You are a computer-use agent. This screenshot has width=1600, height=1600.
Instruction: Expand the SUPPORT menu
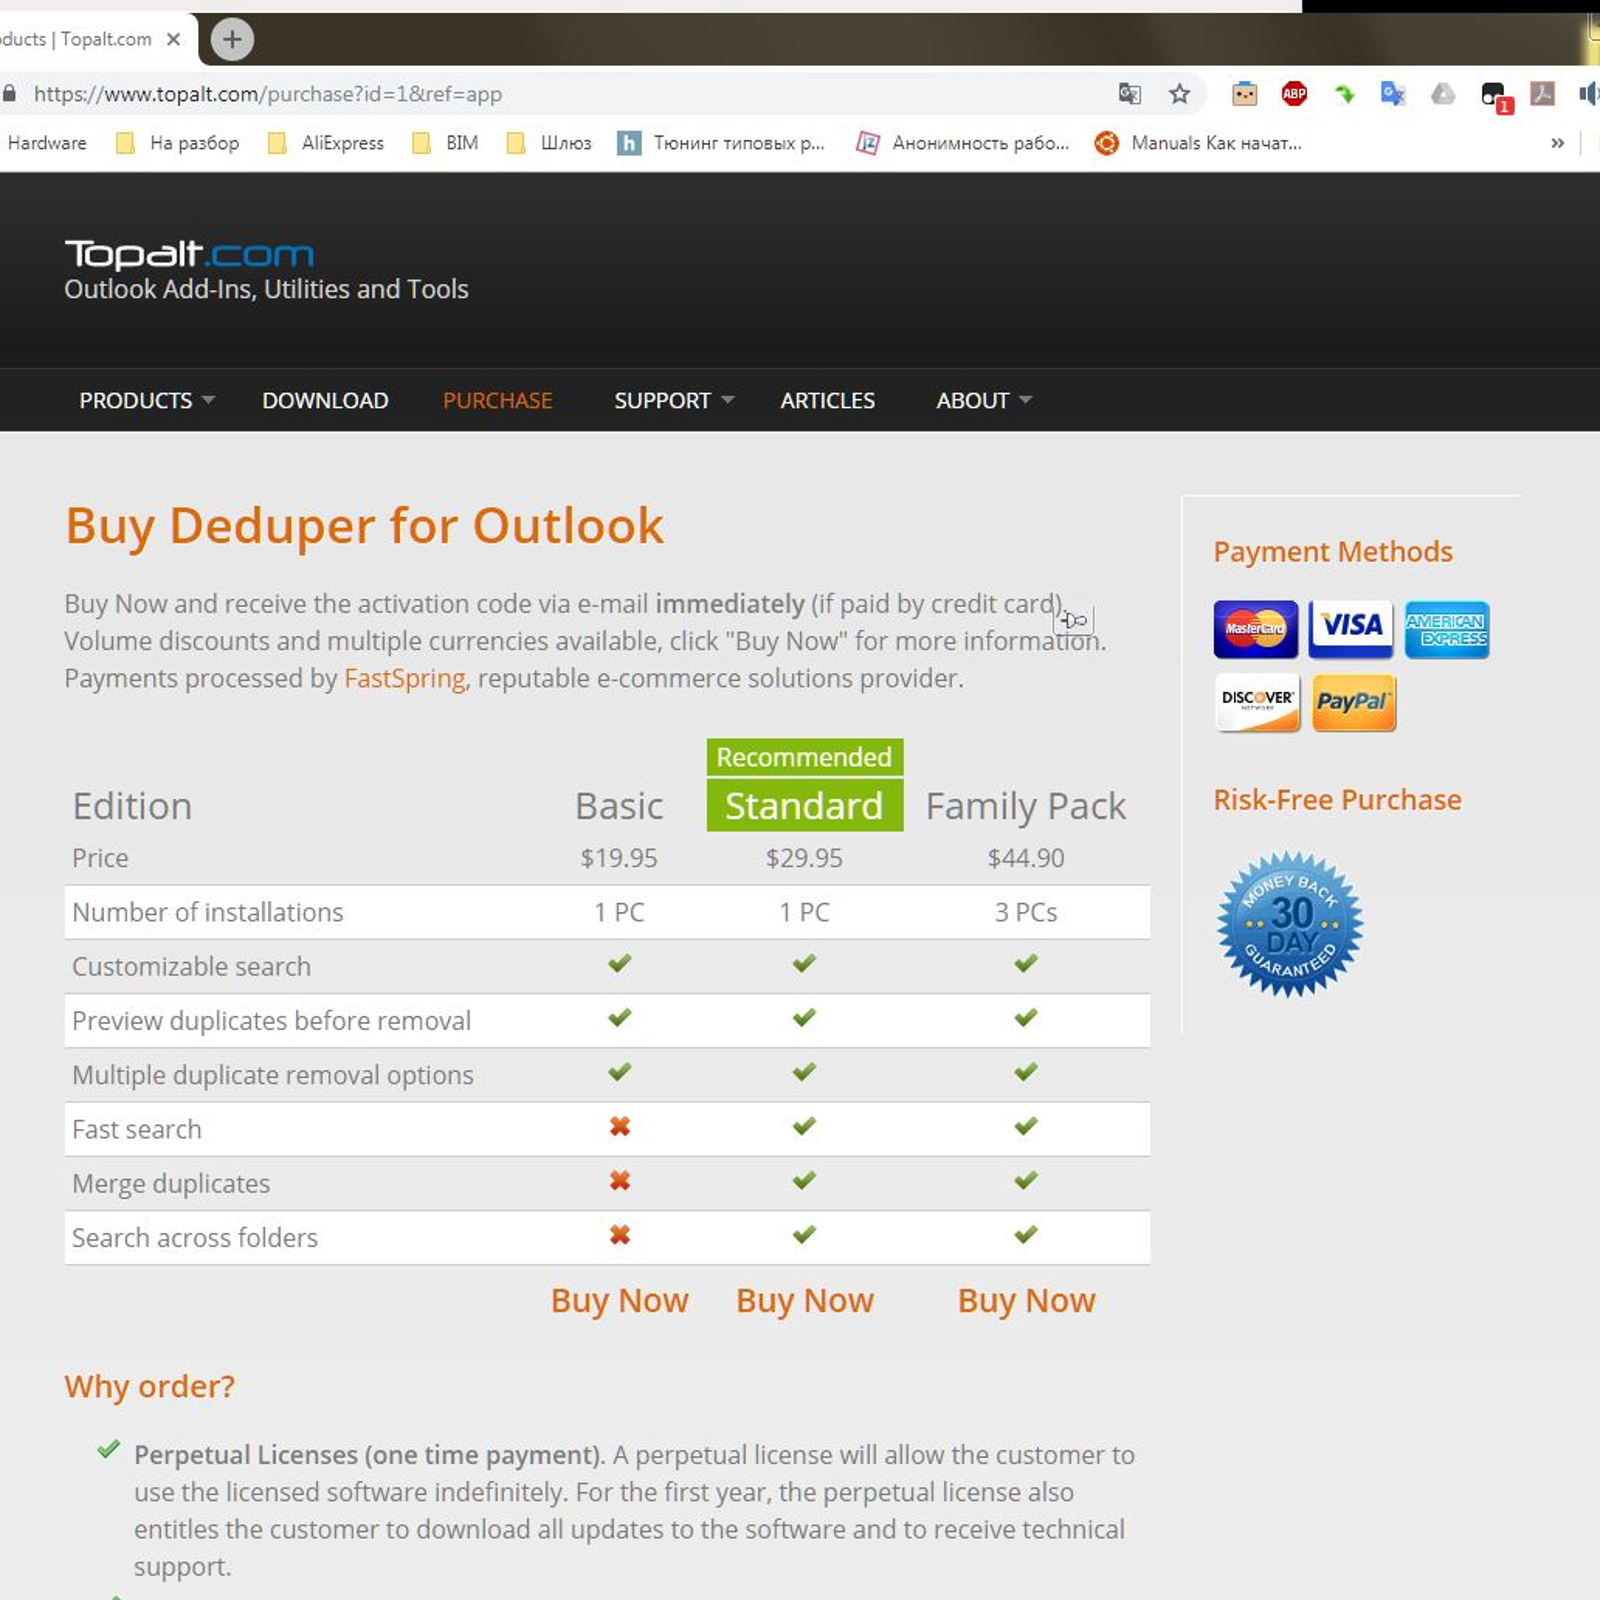pos(674,400)
